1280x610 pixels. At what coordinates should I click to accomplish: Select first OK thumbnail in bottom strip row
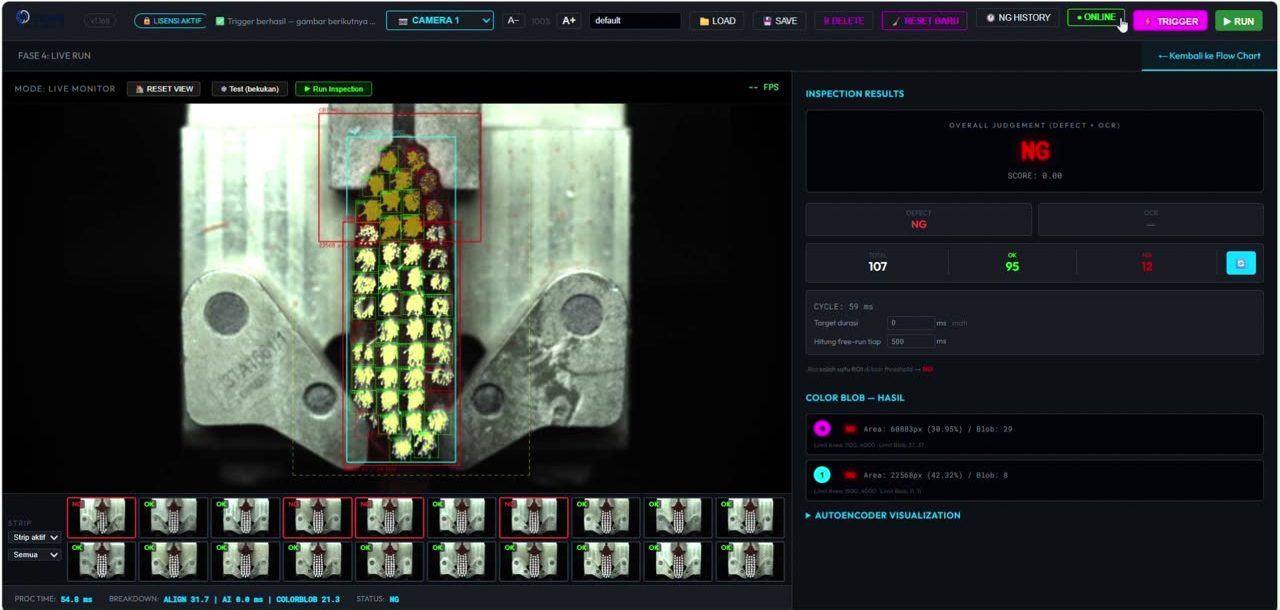[x=102, y=561]
